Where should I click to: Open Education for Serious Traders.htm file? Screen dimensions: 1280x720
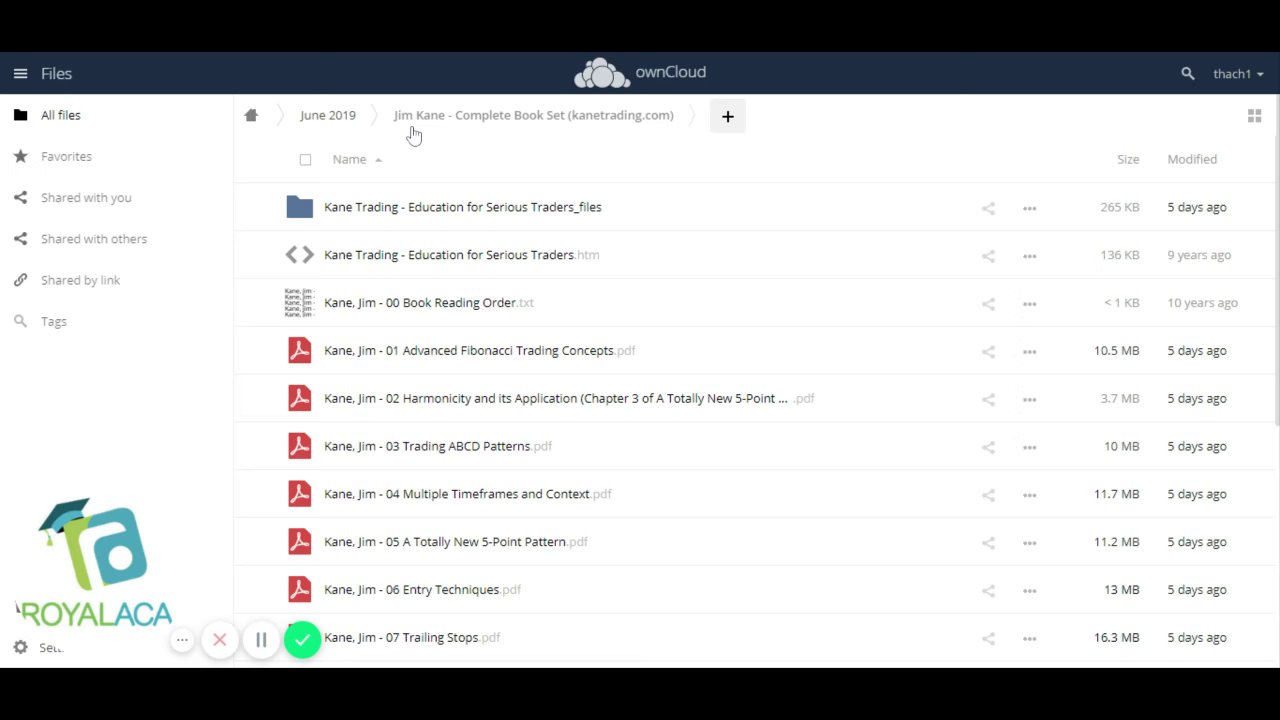(462, 255)
